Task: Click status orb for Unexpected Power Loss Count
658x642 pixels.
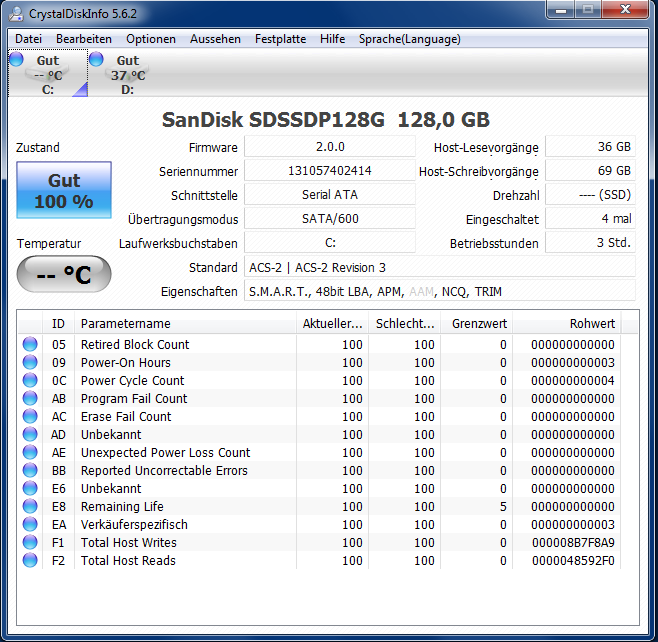Action: point(30,452)
